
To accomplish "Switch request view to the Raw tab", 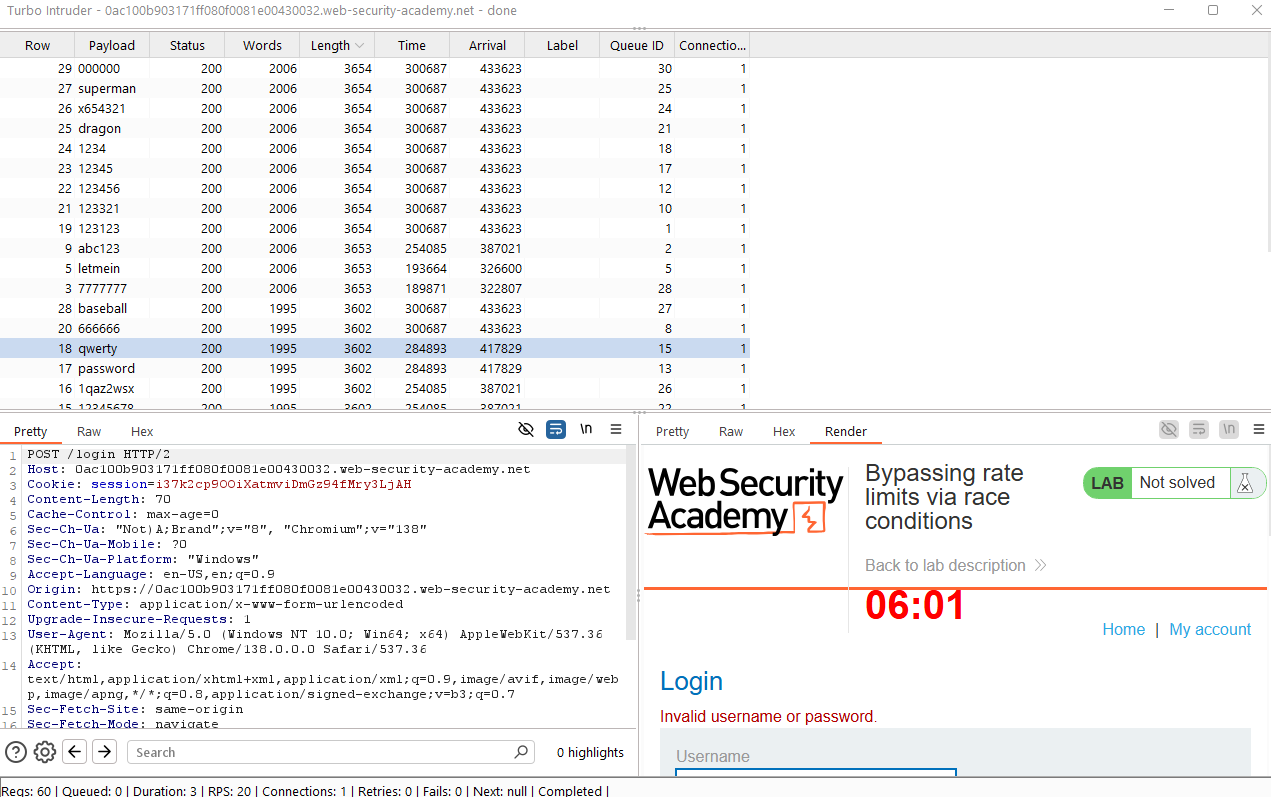I will (x=89, y=432).
